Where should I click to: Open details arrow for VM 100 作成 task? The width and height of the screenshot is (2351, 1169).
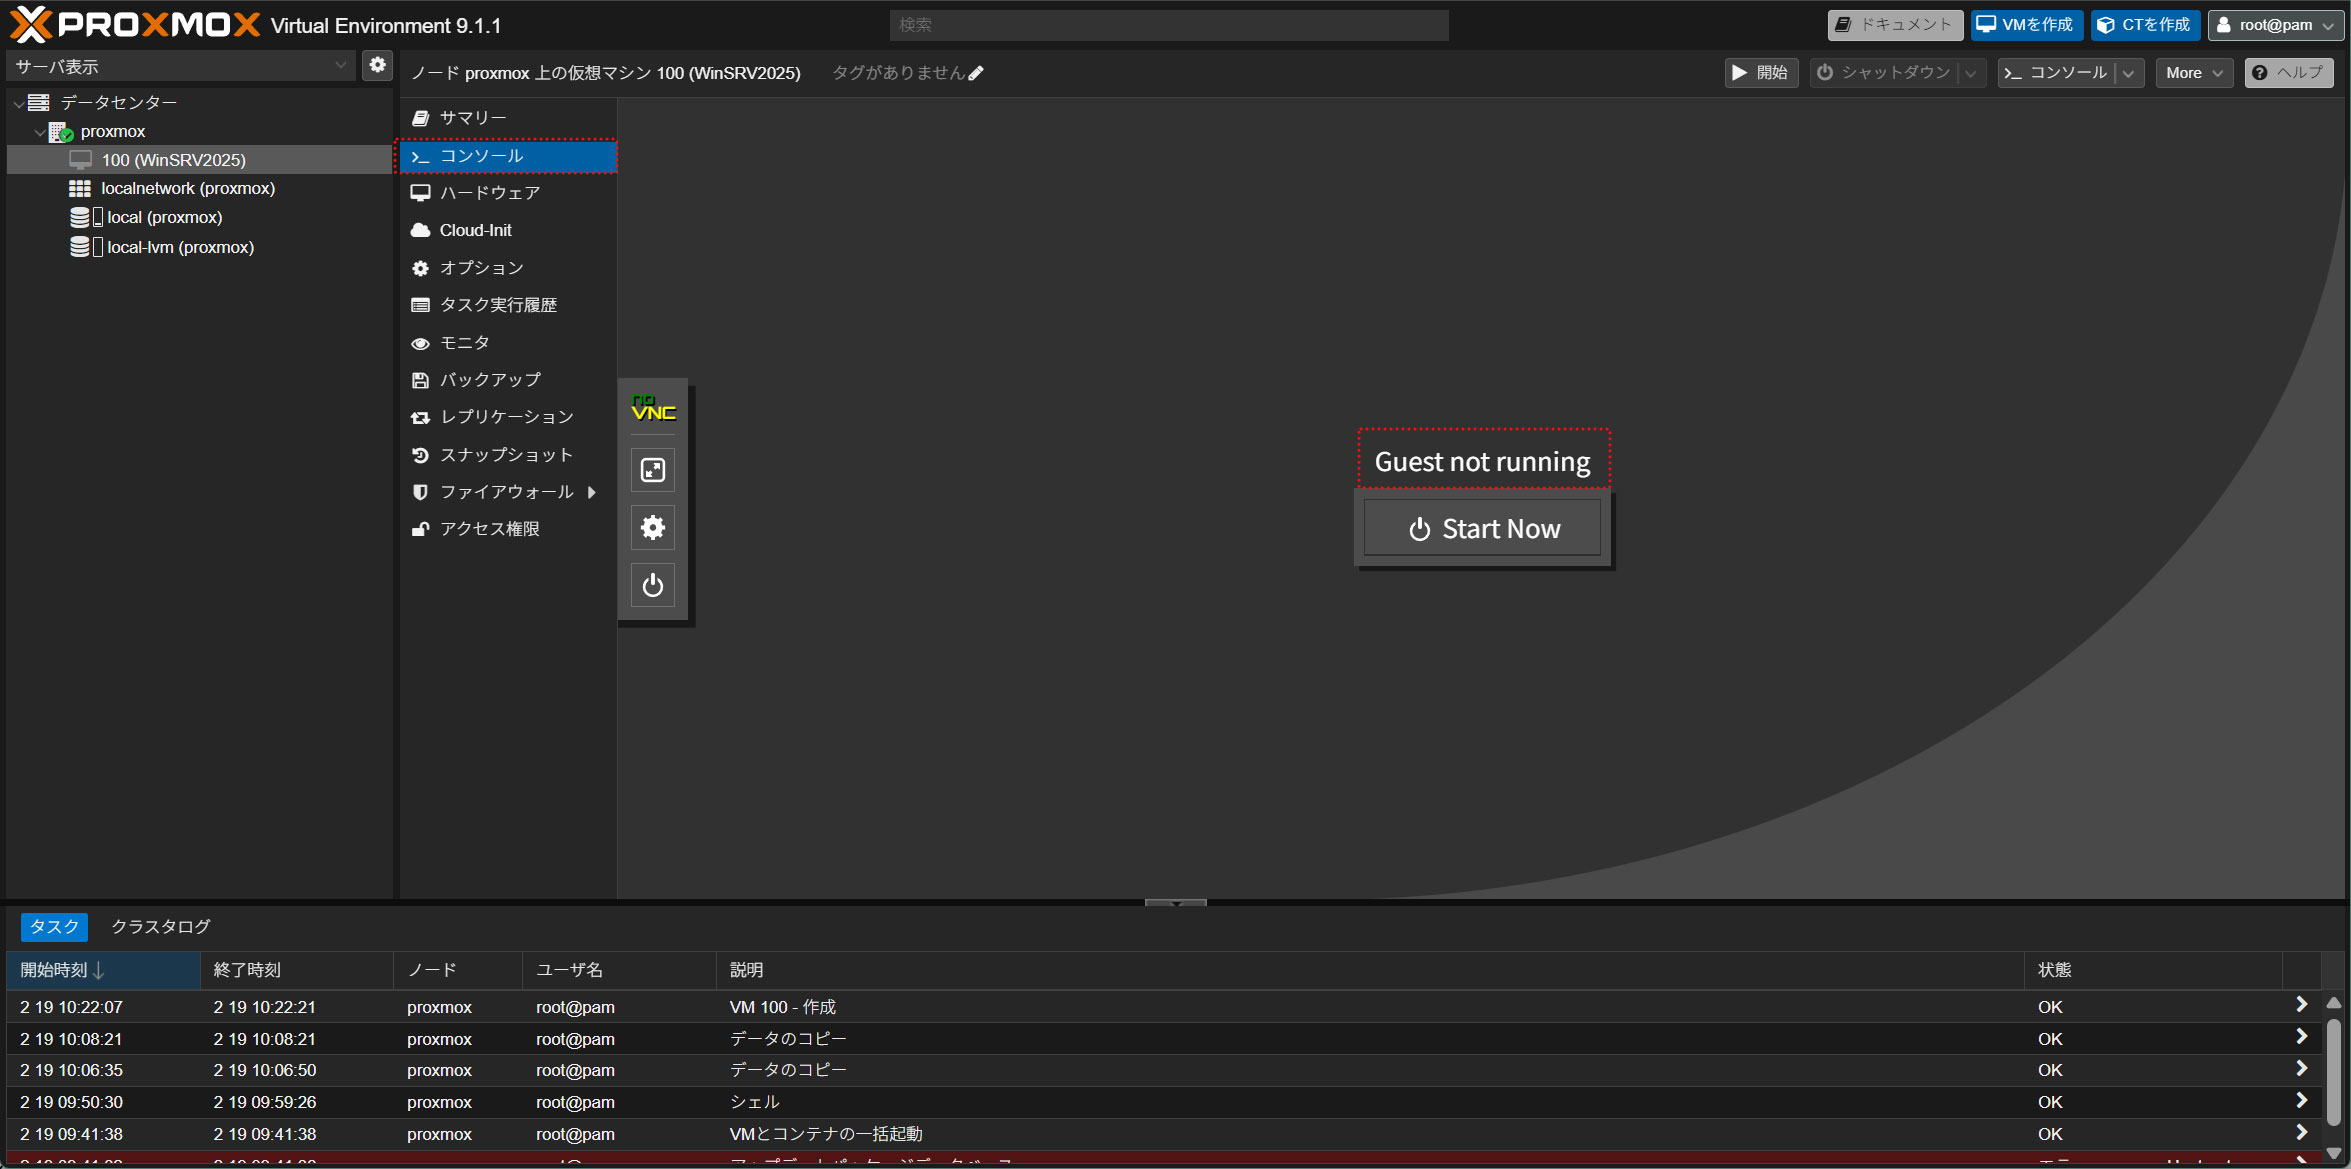2301,1005
